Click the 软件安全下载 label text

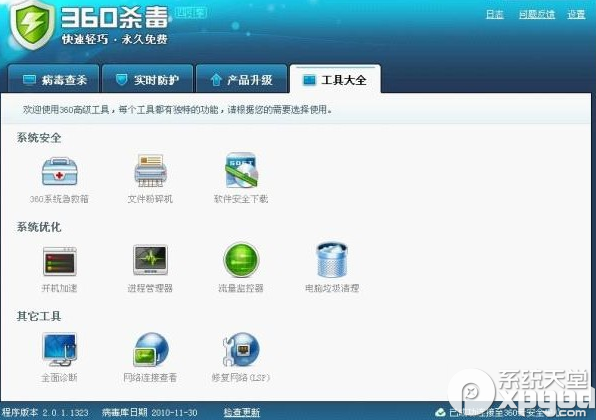coord(241,199)
